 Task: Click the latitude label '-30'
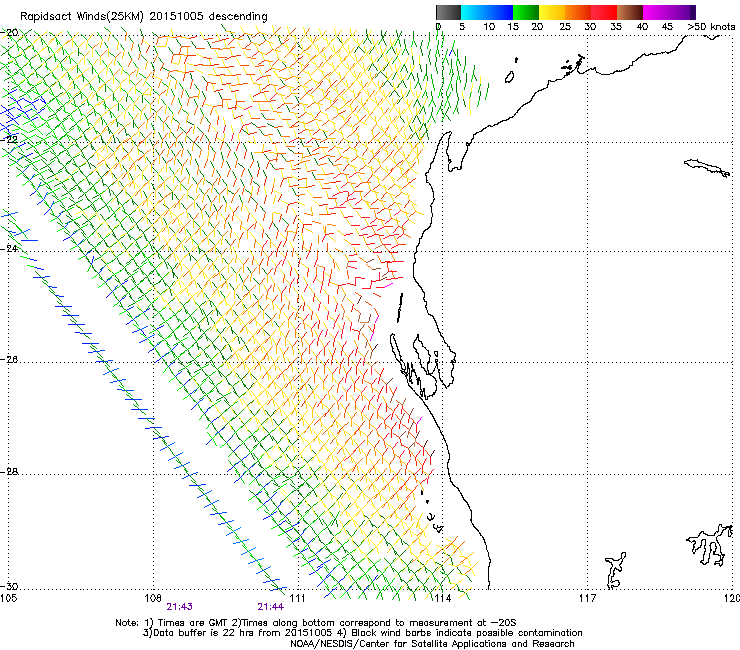coord(10,586)
